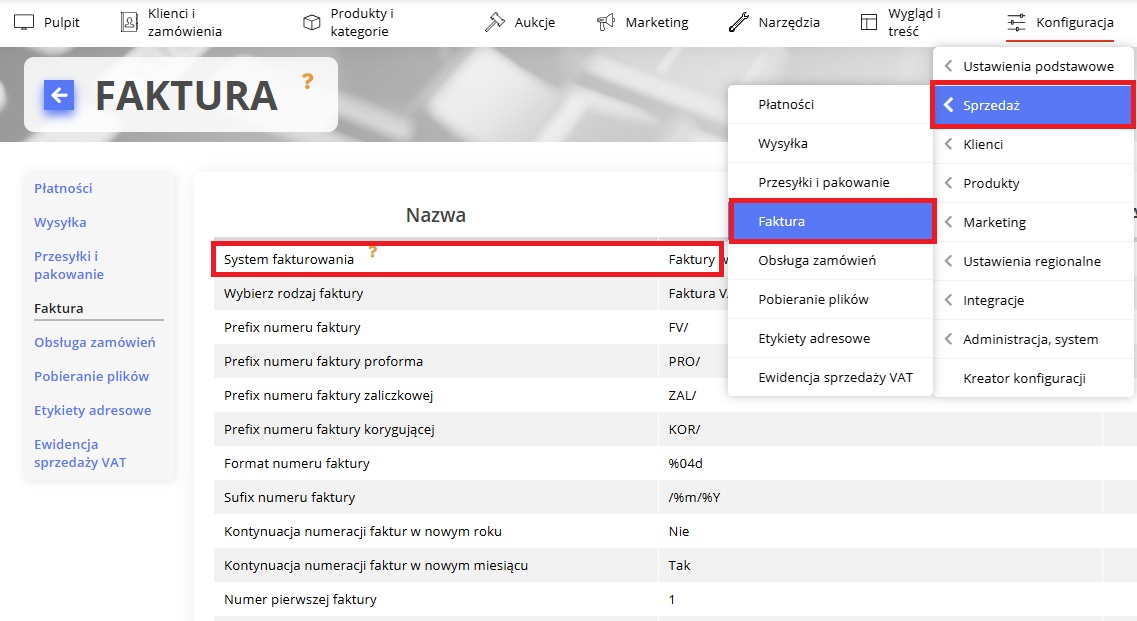Open Faktura item in left sidebar
The height and width of the screenshot is (621, 1137).
pos(59,308)
